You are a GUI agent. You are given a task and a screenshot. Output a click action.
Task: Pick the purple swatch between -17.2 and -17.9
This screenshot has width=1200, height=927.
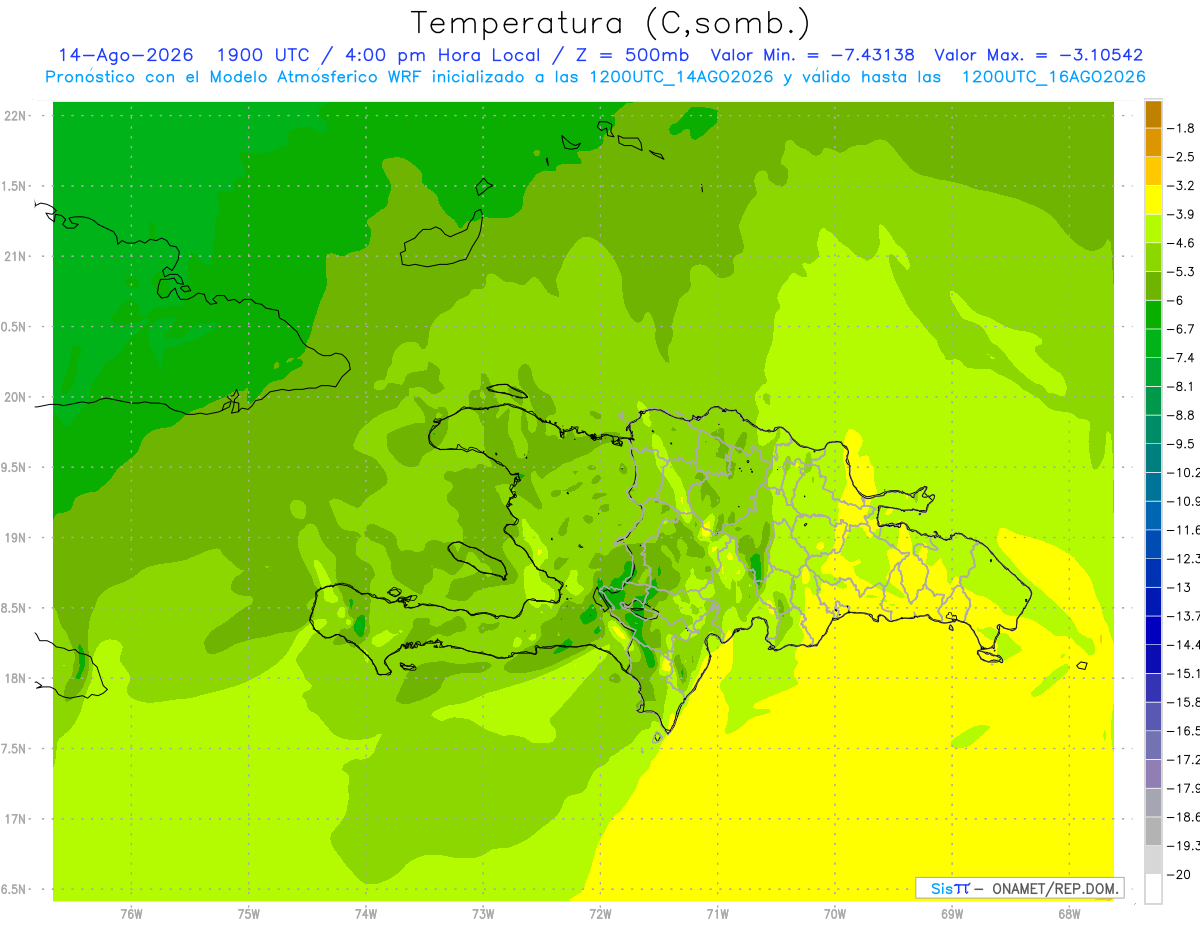coord(1153,773)
